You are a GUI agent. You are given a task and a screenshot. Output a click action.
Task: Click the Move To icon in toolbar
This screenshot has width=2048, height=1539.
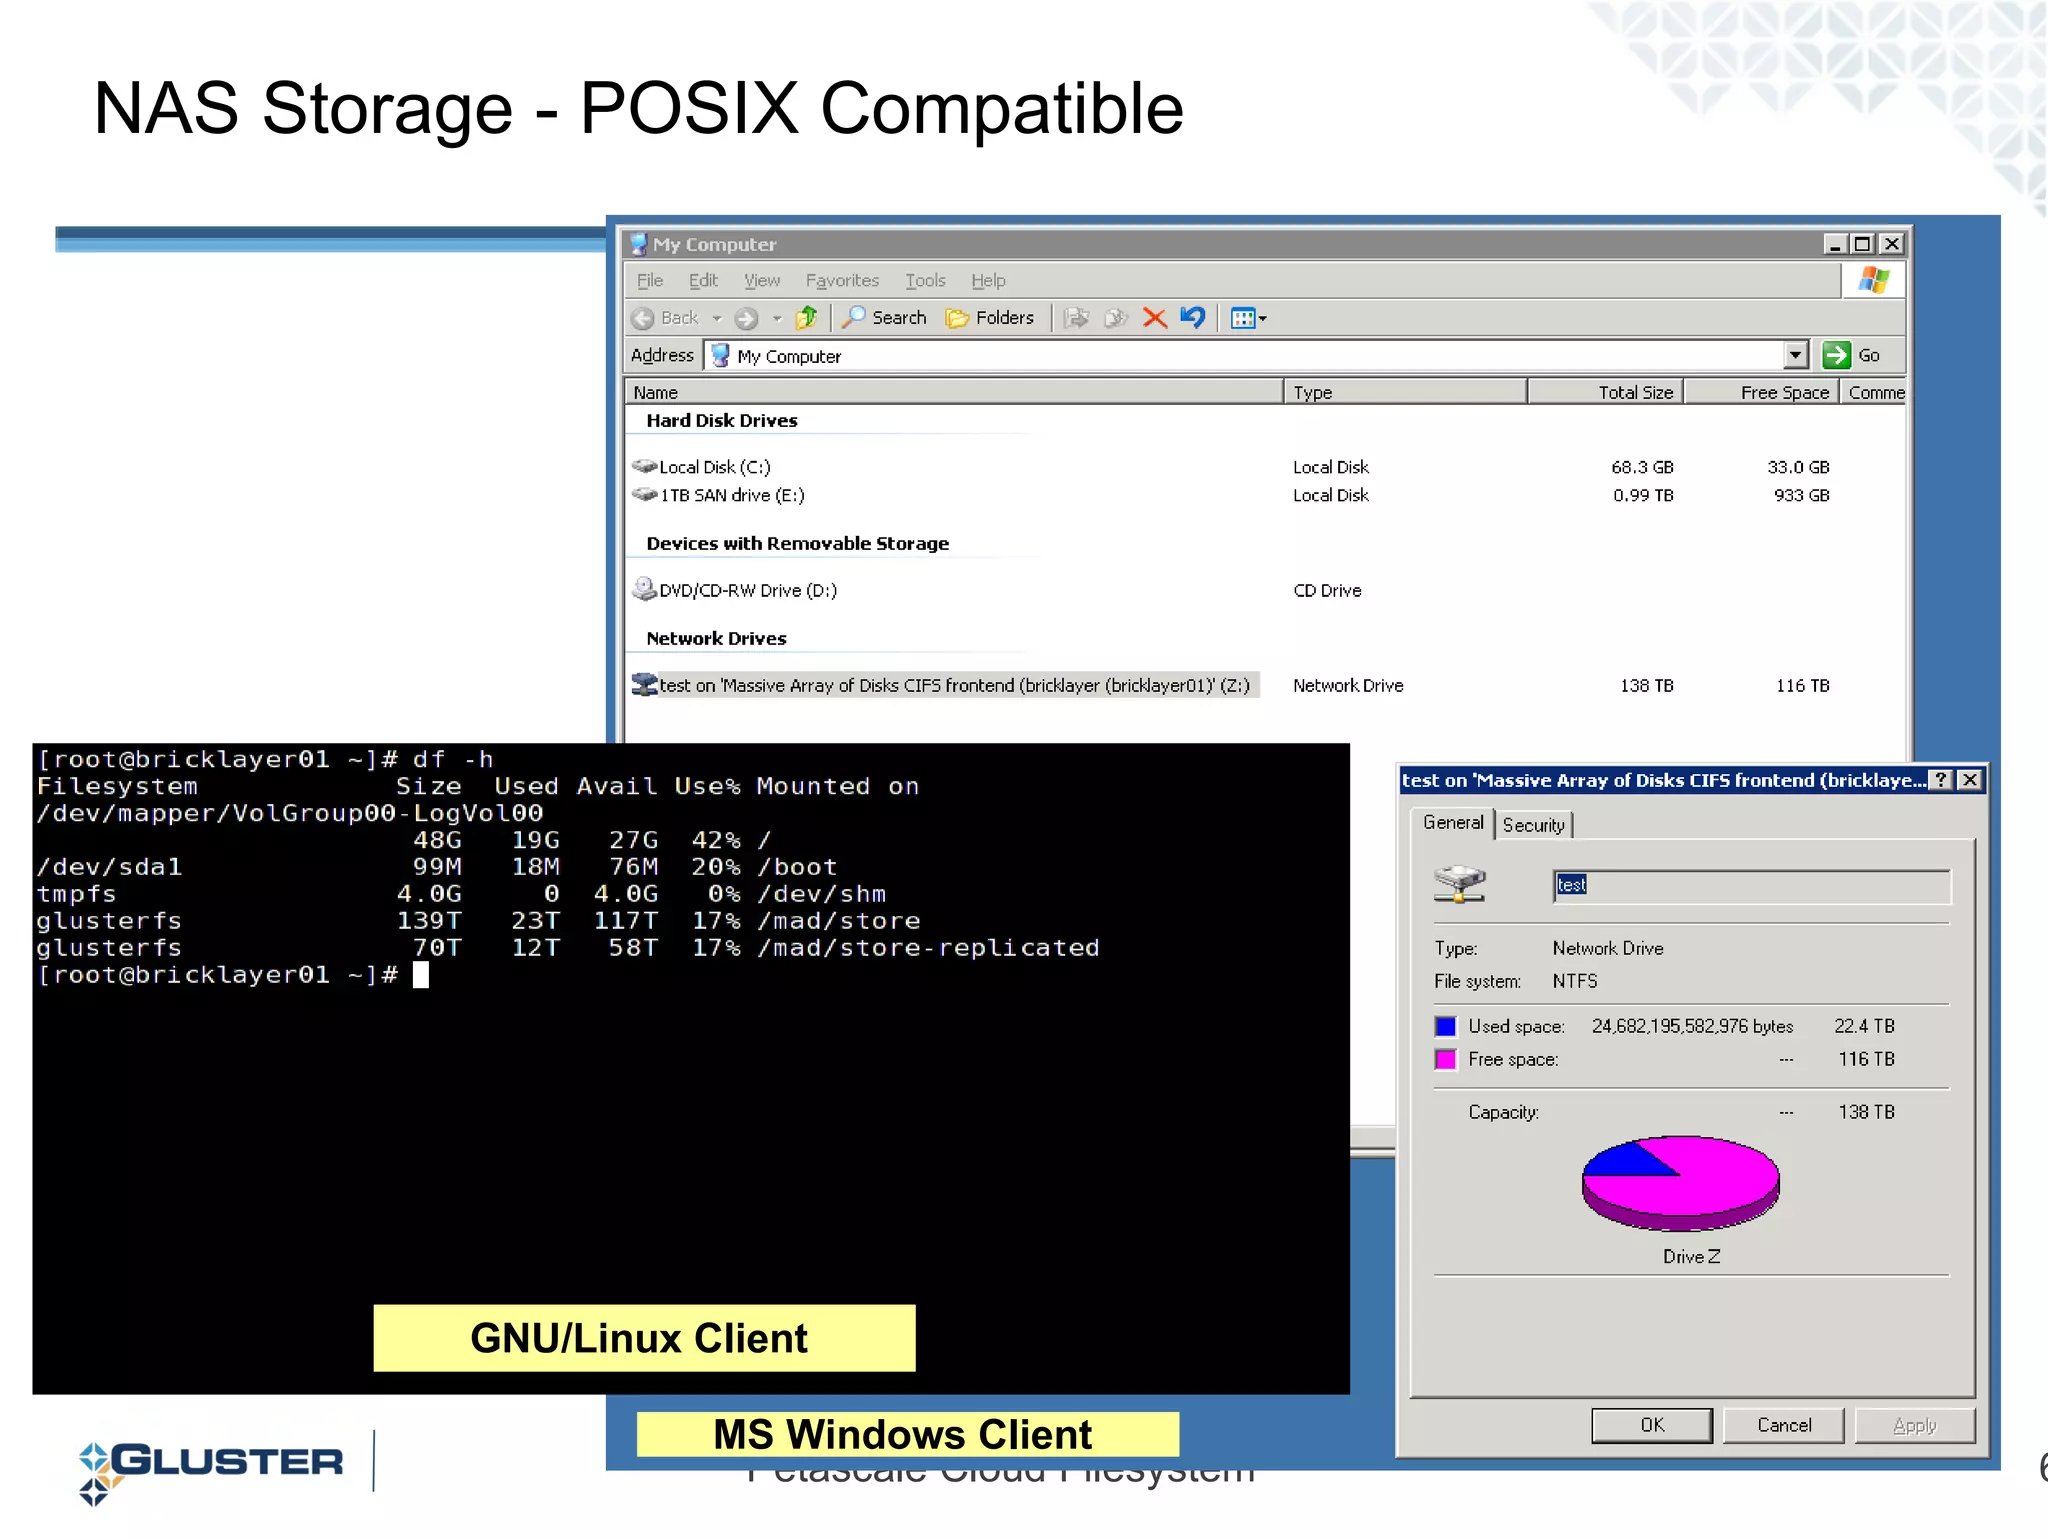[1076, 318]
